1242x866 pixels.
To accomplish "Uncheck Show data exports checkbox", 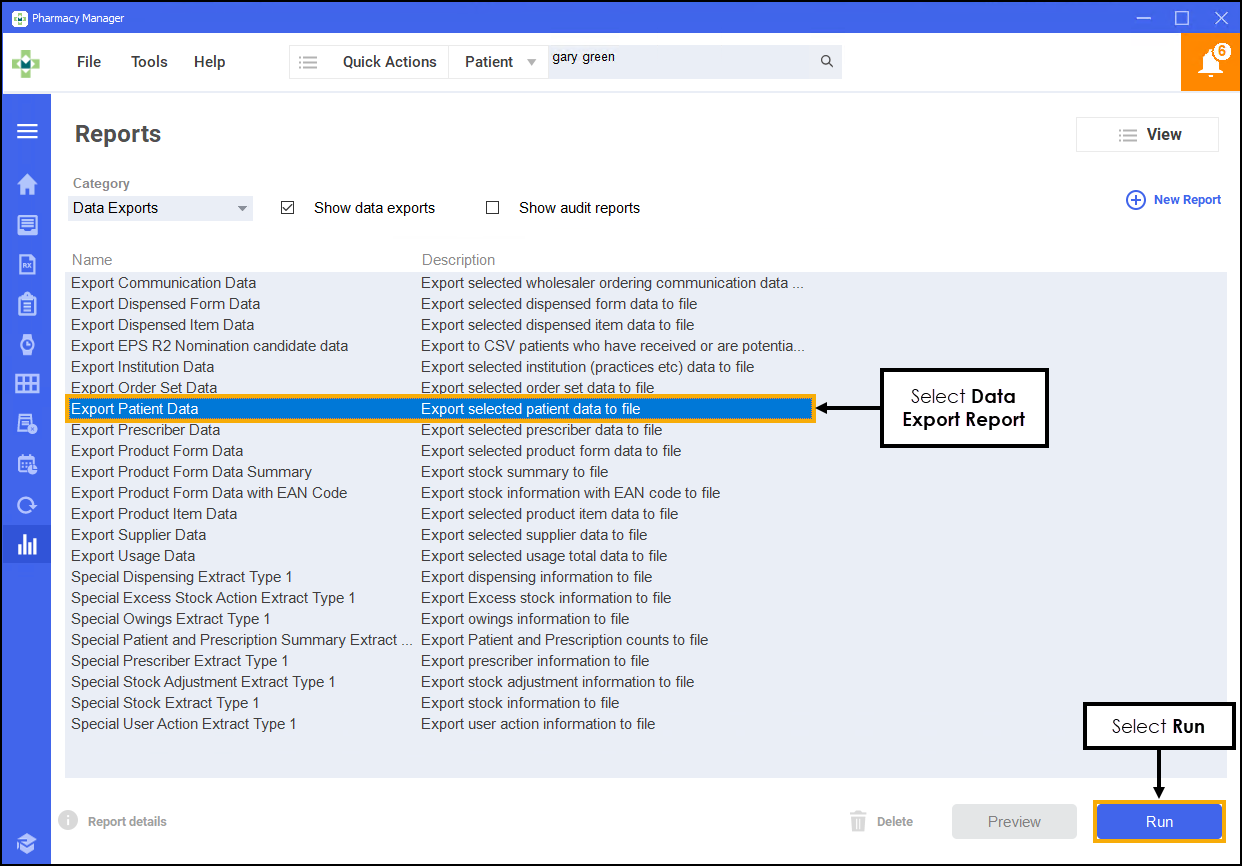I will coord(288,208).
